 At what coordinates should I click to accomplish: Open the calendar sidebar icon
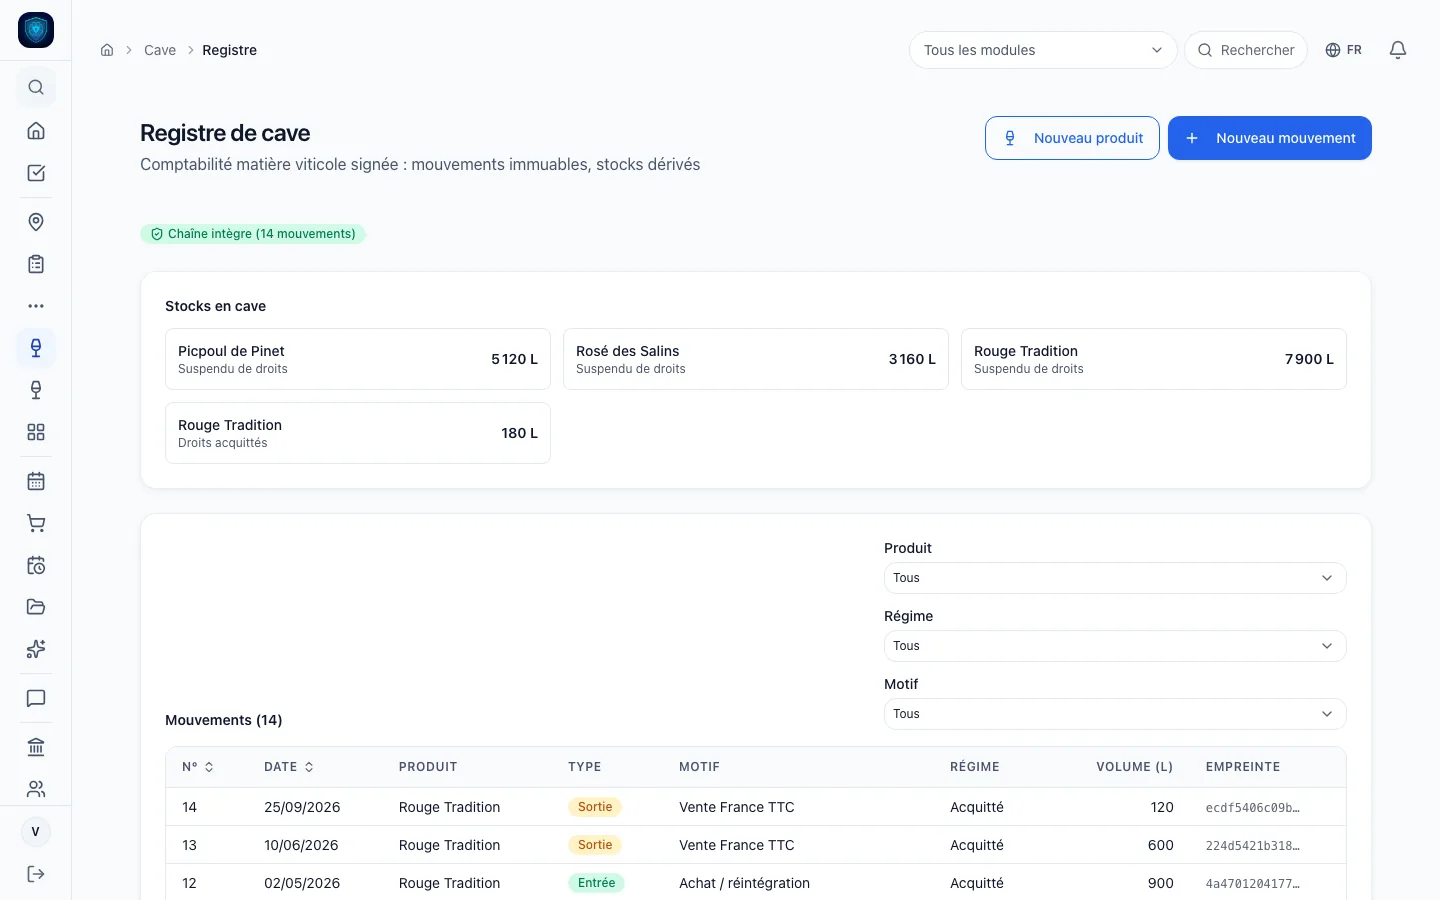point(36,481)
